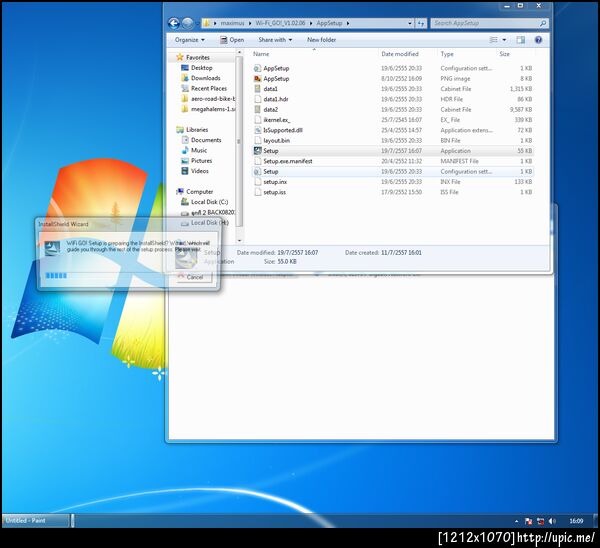Select Computer in navigation pane
This screenshot has height=548, width=600.
click(199, 192)
